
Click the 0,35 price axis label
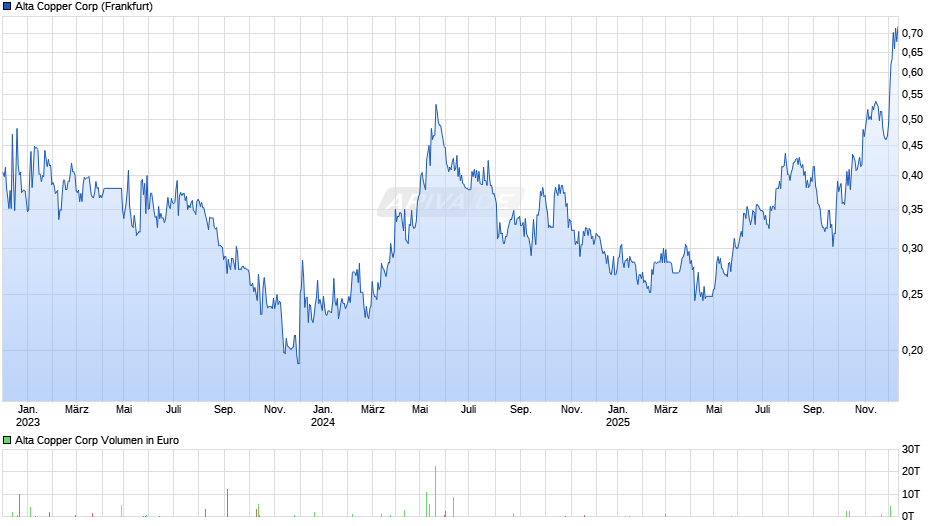tap(912, 210)
